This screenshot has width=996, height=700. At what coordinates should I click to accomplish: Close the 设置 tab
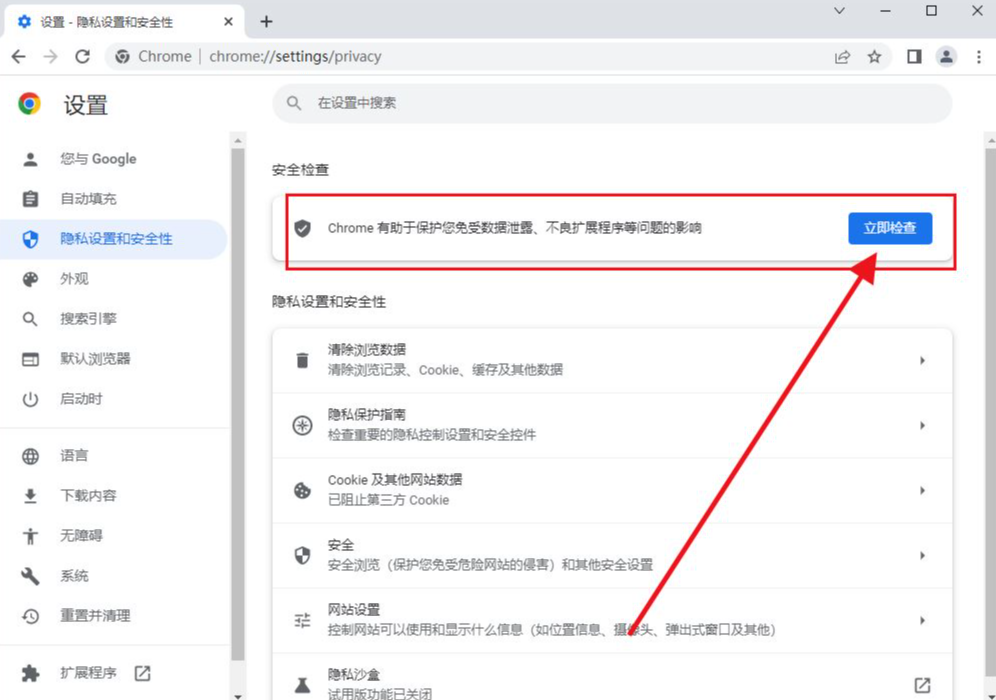tap(229, 22)
